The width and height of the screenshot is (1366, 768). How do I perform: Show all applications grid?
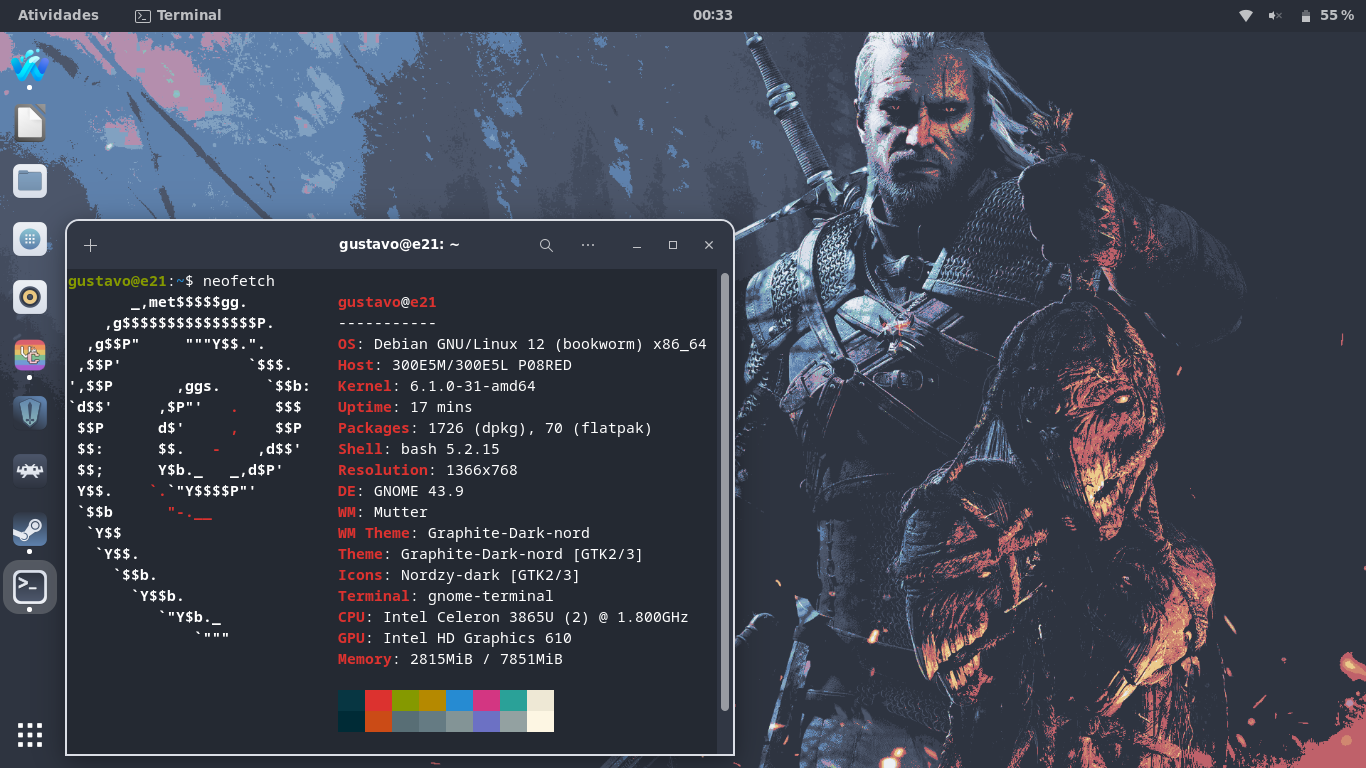pyautogui.click(x=30, y=735)
